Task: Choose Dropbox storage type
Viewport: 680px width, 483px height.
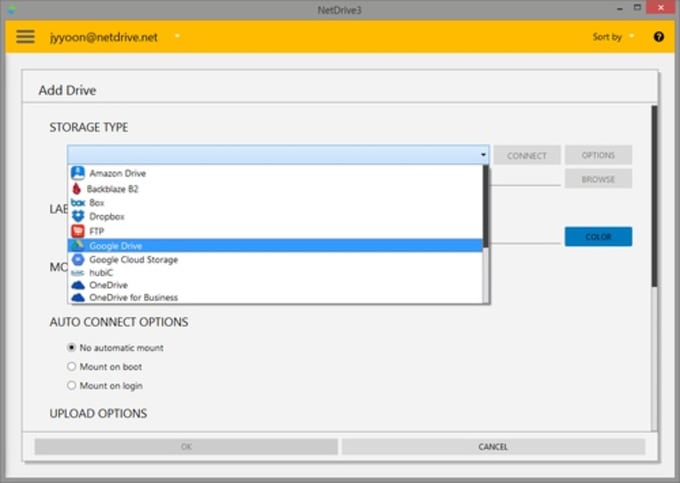Action: [x=275, y=216]
